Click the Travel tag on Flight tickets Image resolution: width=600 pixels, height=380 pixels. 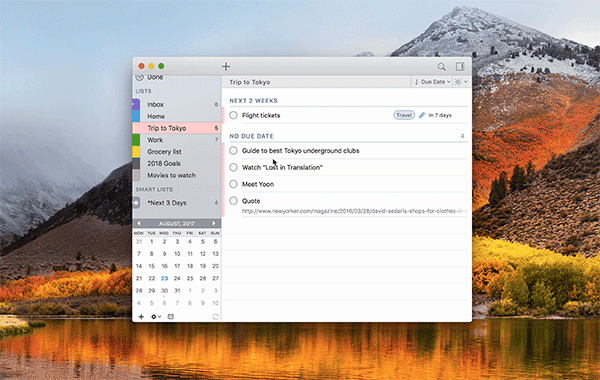pyautogui.click(x=404, y=115)
